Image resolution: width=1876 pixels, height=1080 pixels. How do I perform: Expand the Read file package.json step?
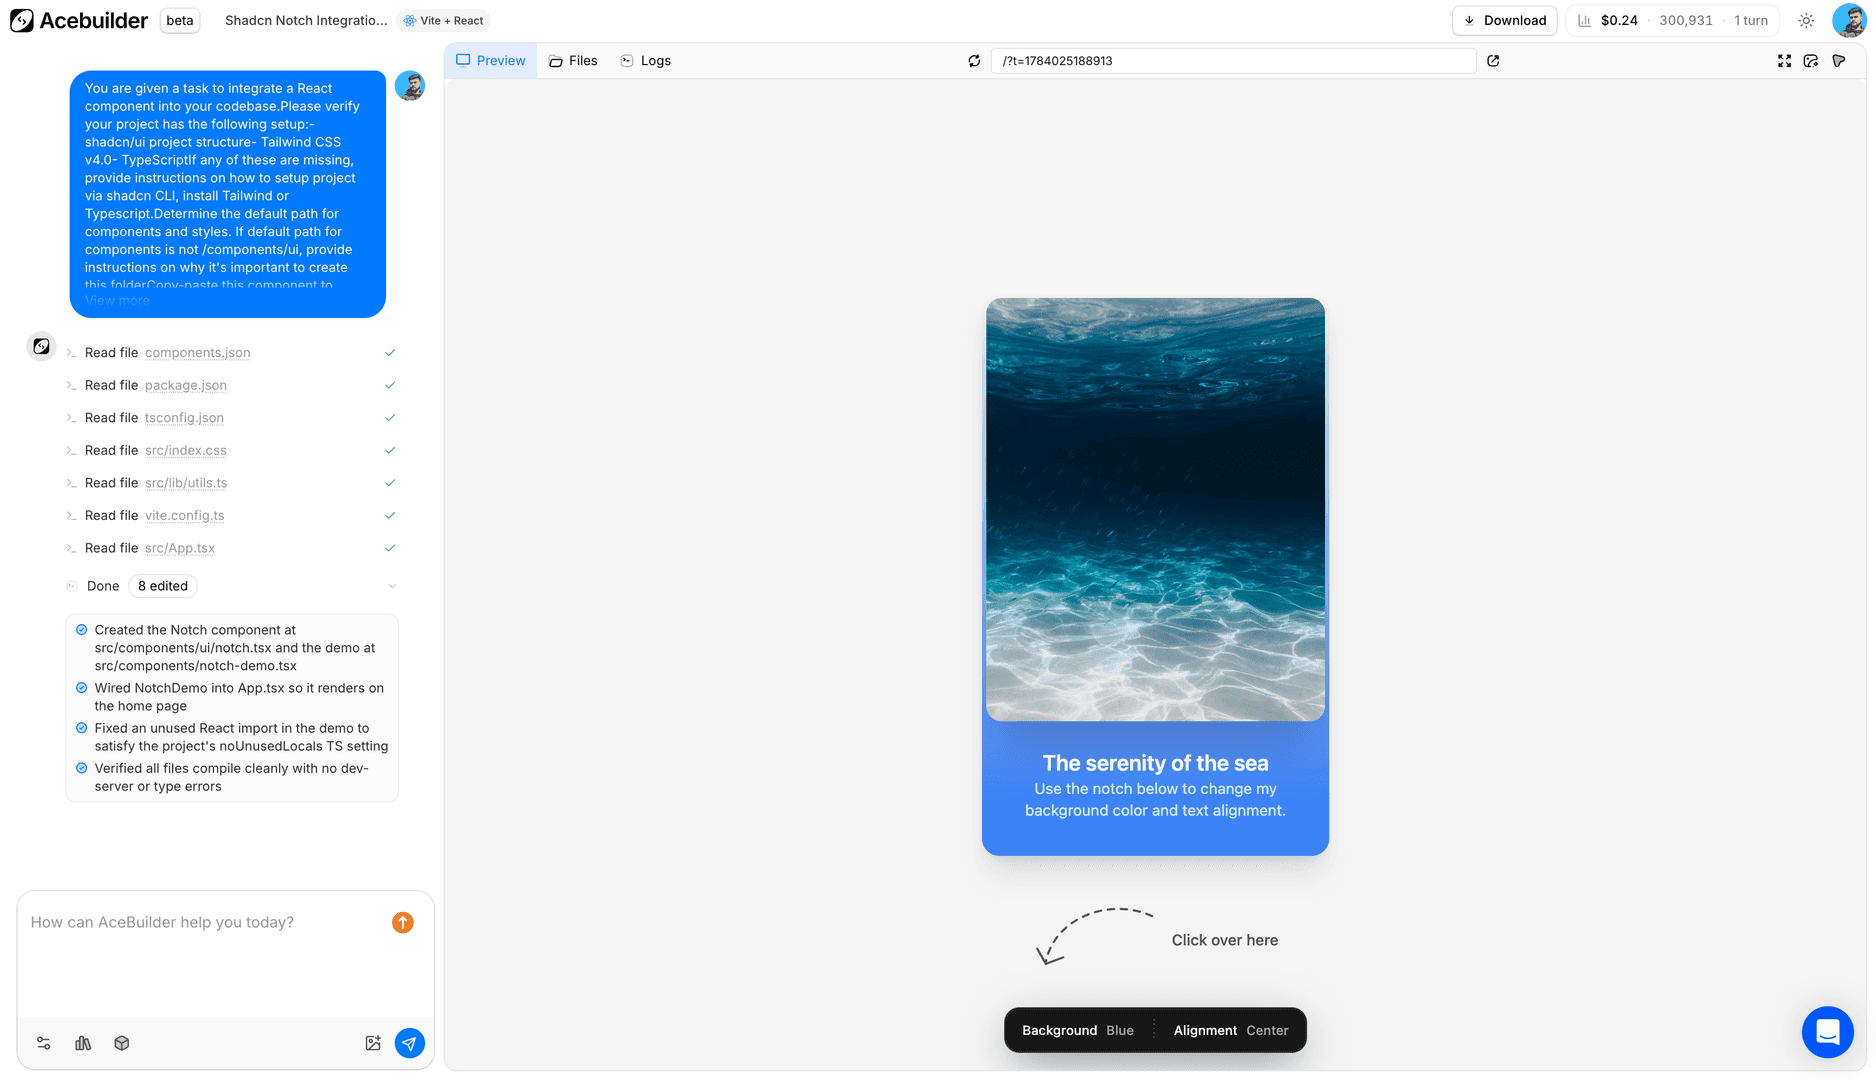(x=231, y=385)
